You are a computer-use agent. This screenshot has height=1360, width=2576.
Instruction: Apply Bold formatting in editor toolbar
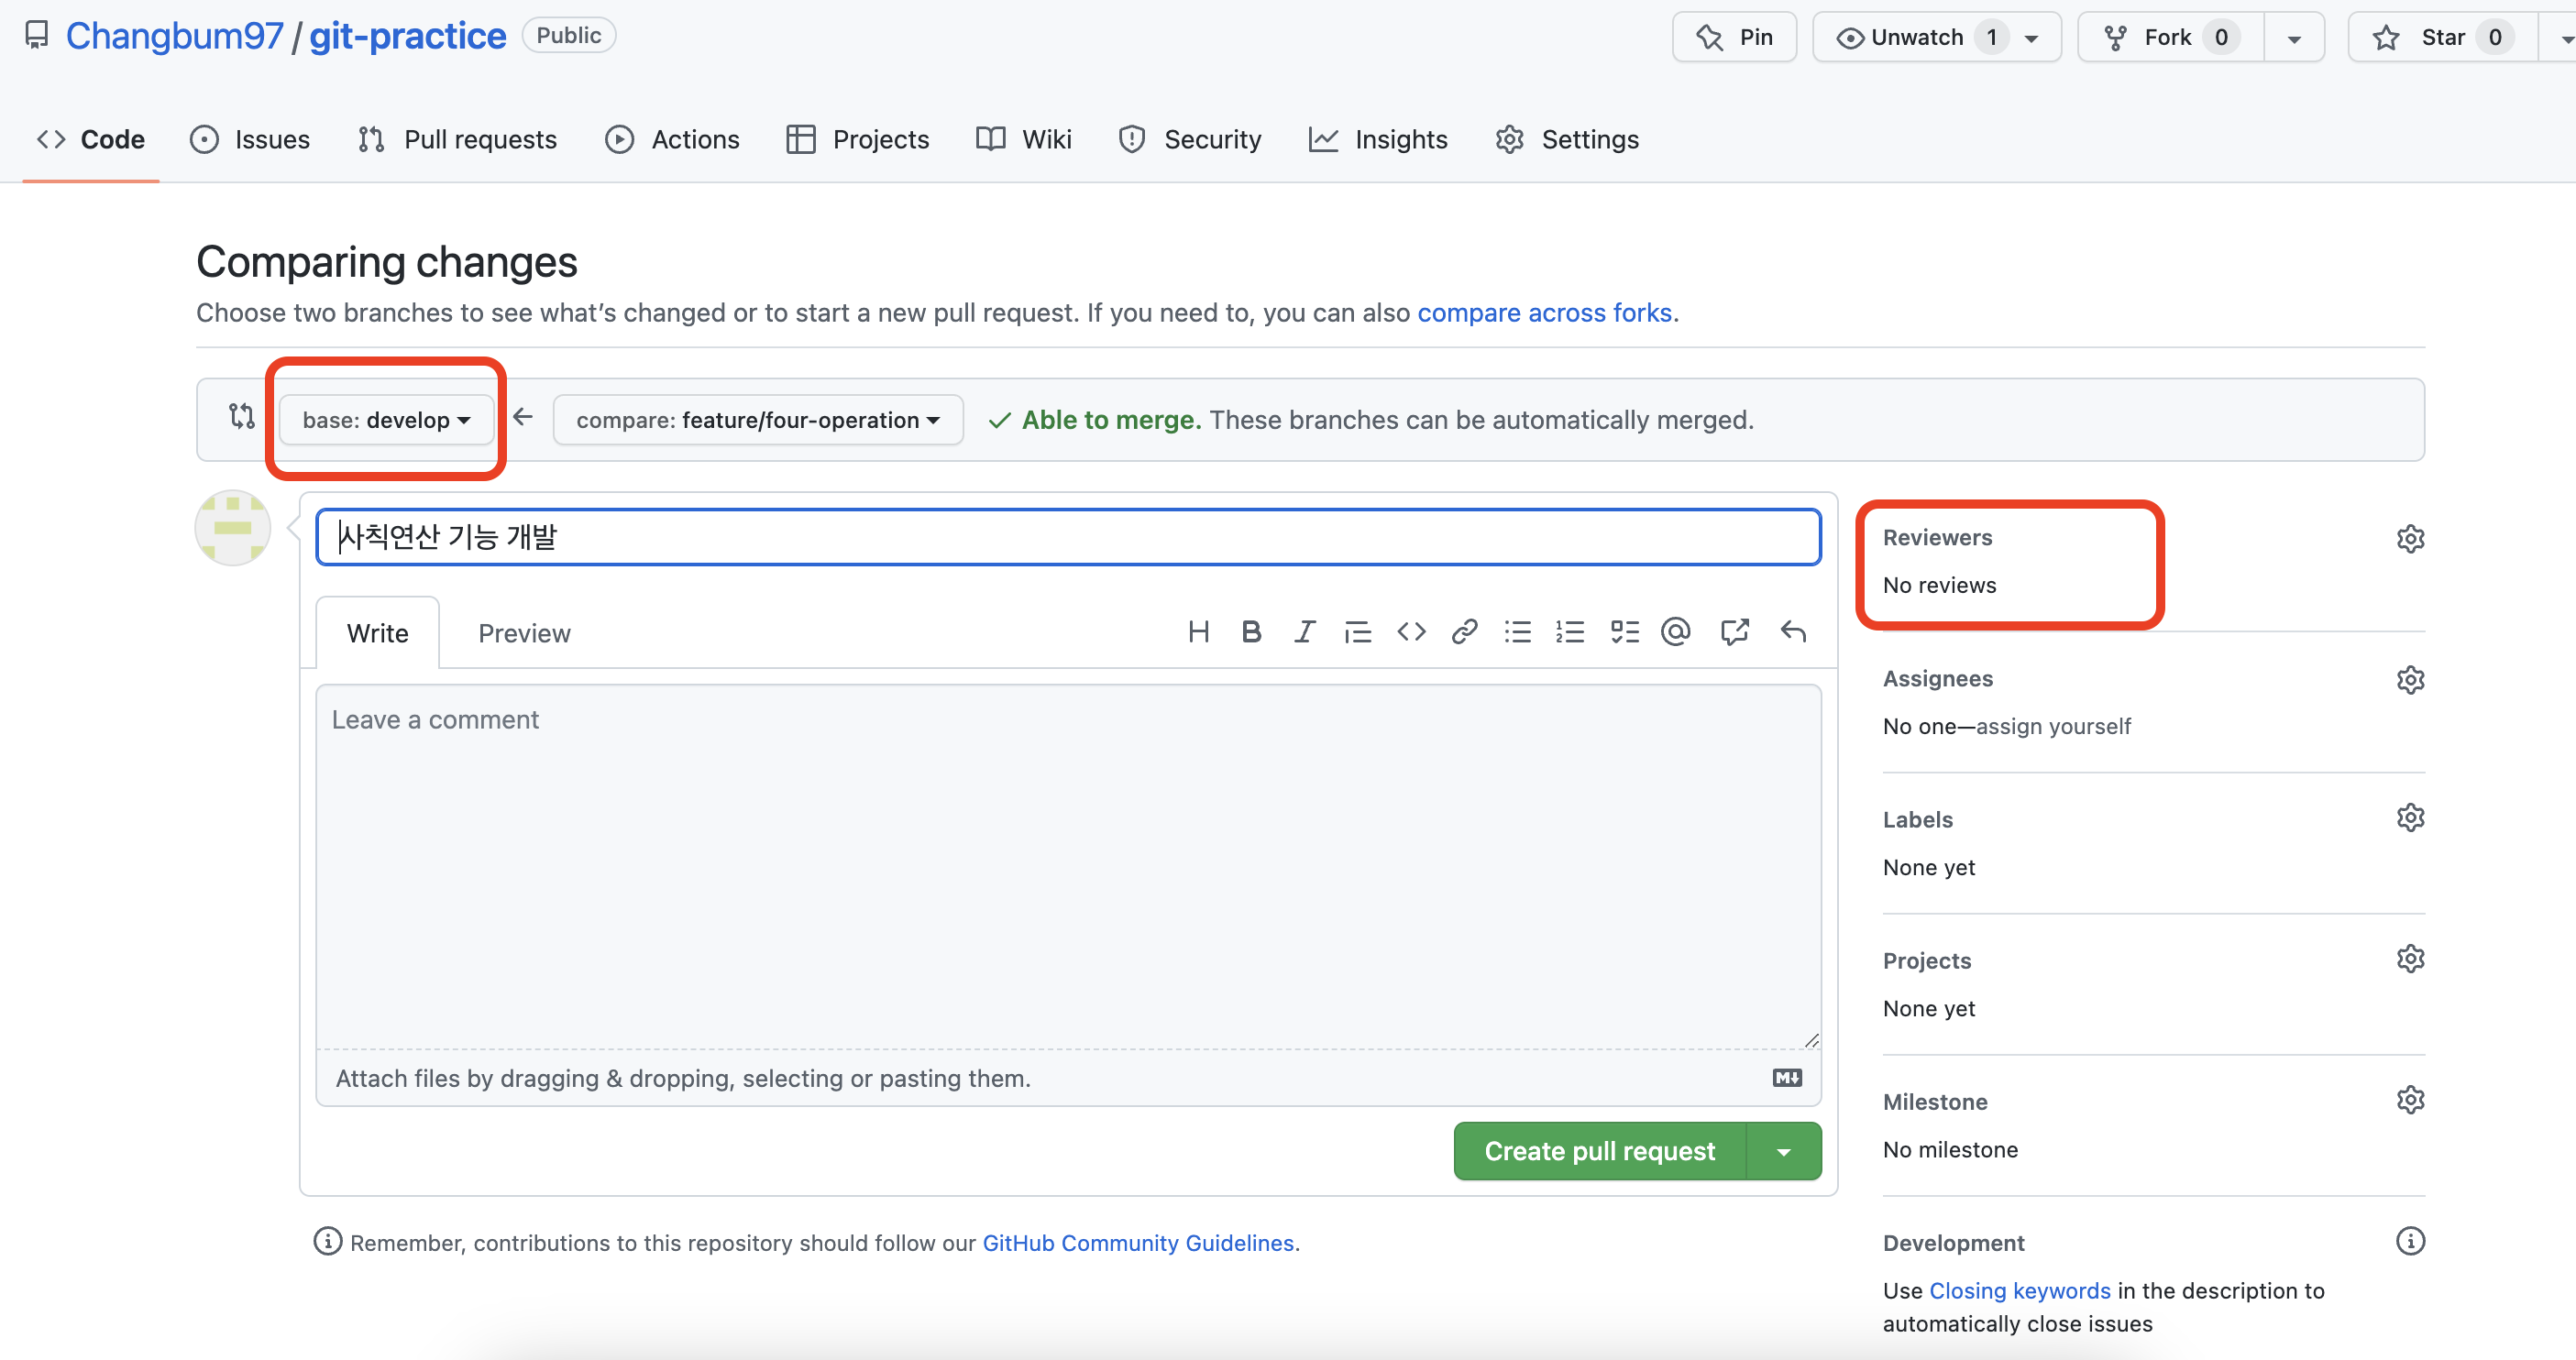1251,632
